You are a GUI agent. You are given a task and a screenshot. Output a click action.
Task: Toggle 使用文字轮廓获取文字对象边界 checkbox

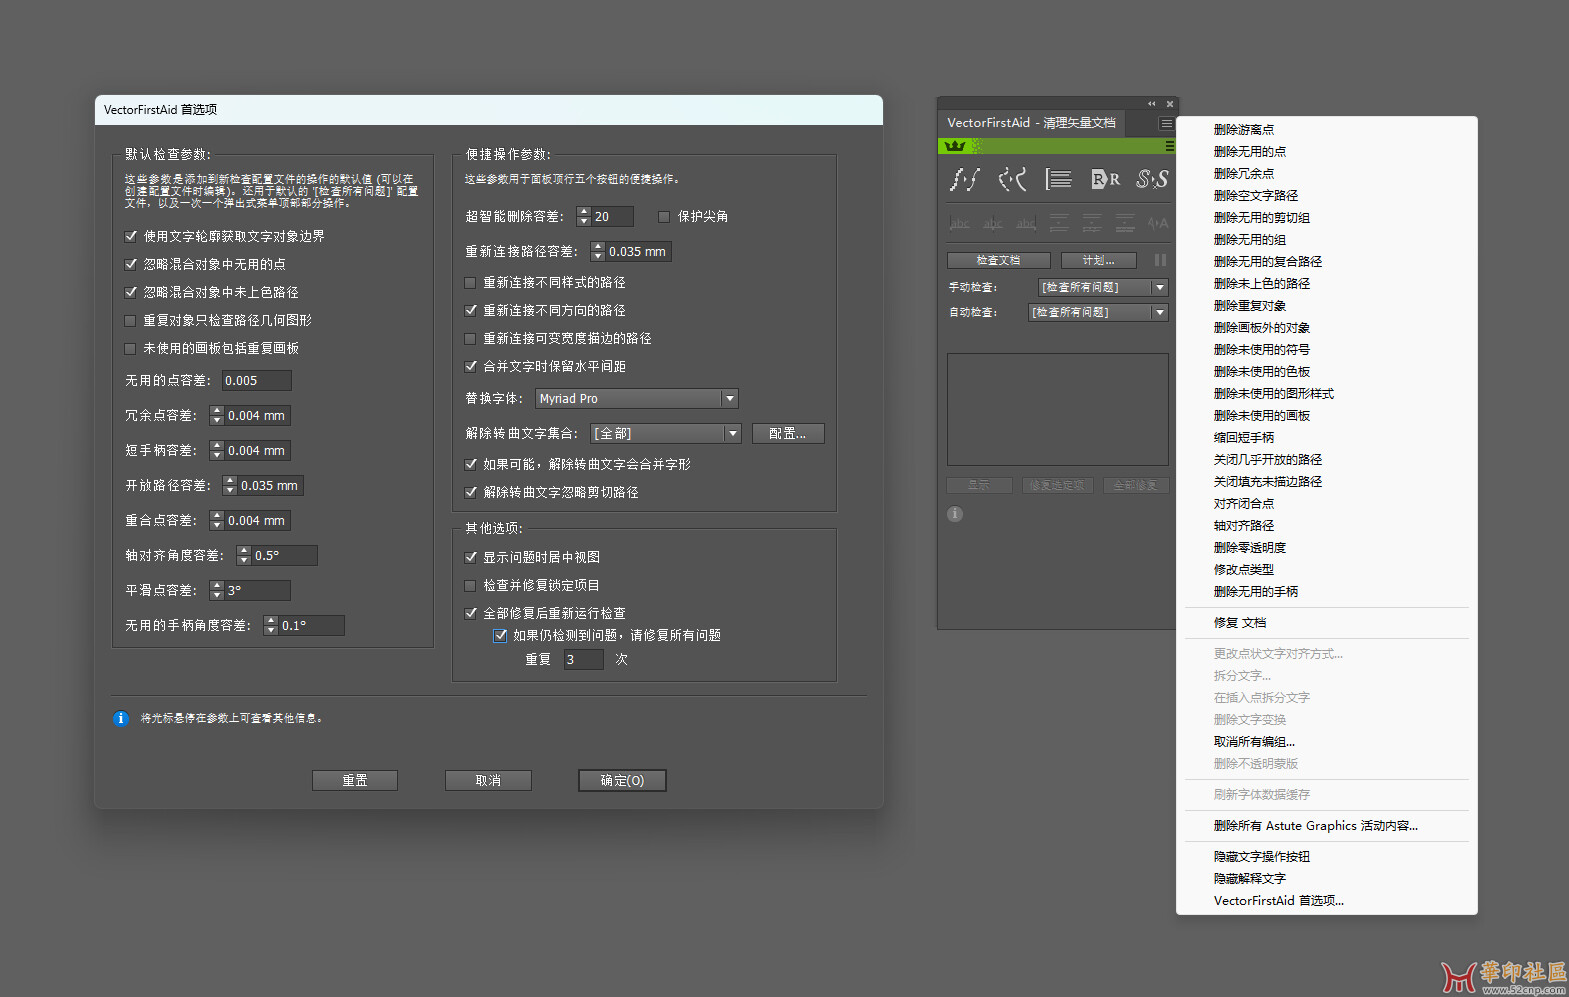130,236
